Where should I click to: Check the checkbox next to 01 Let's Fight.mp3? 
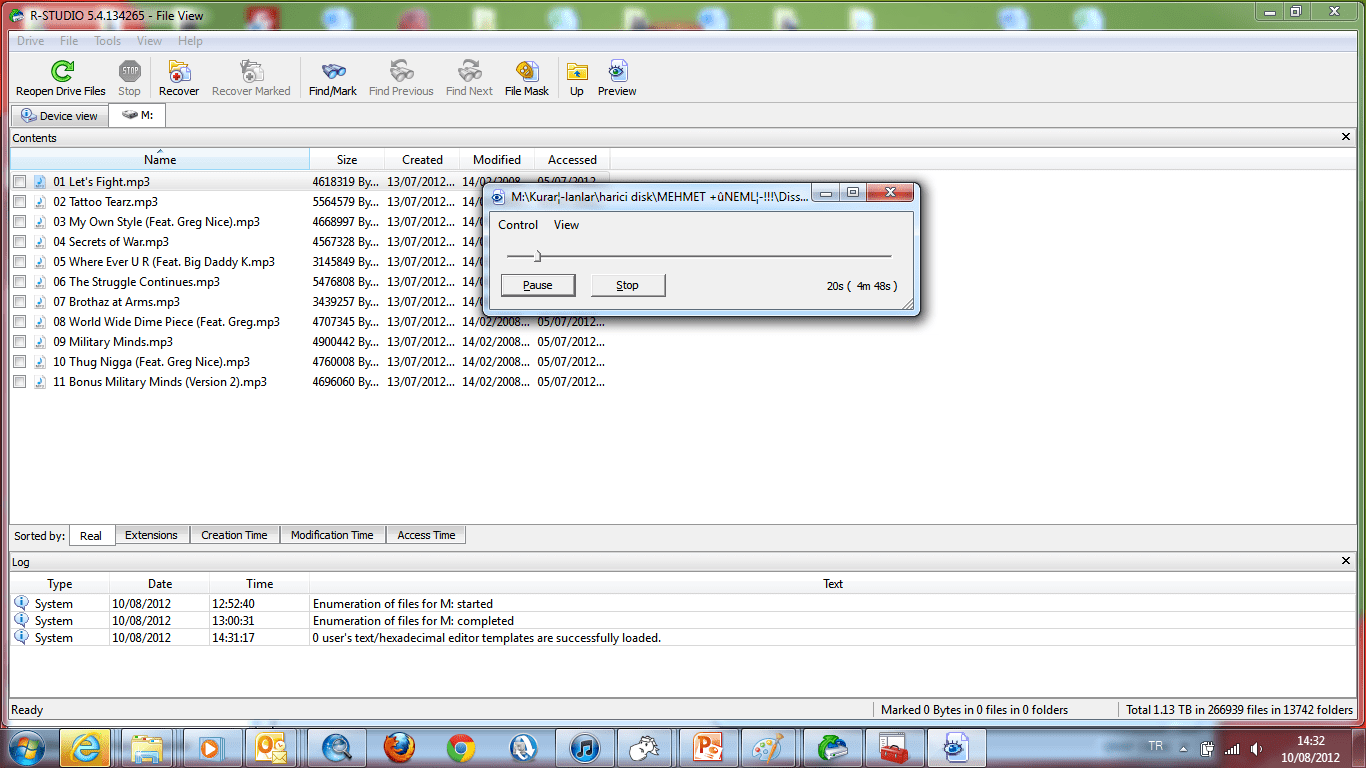(19, 181)
